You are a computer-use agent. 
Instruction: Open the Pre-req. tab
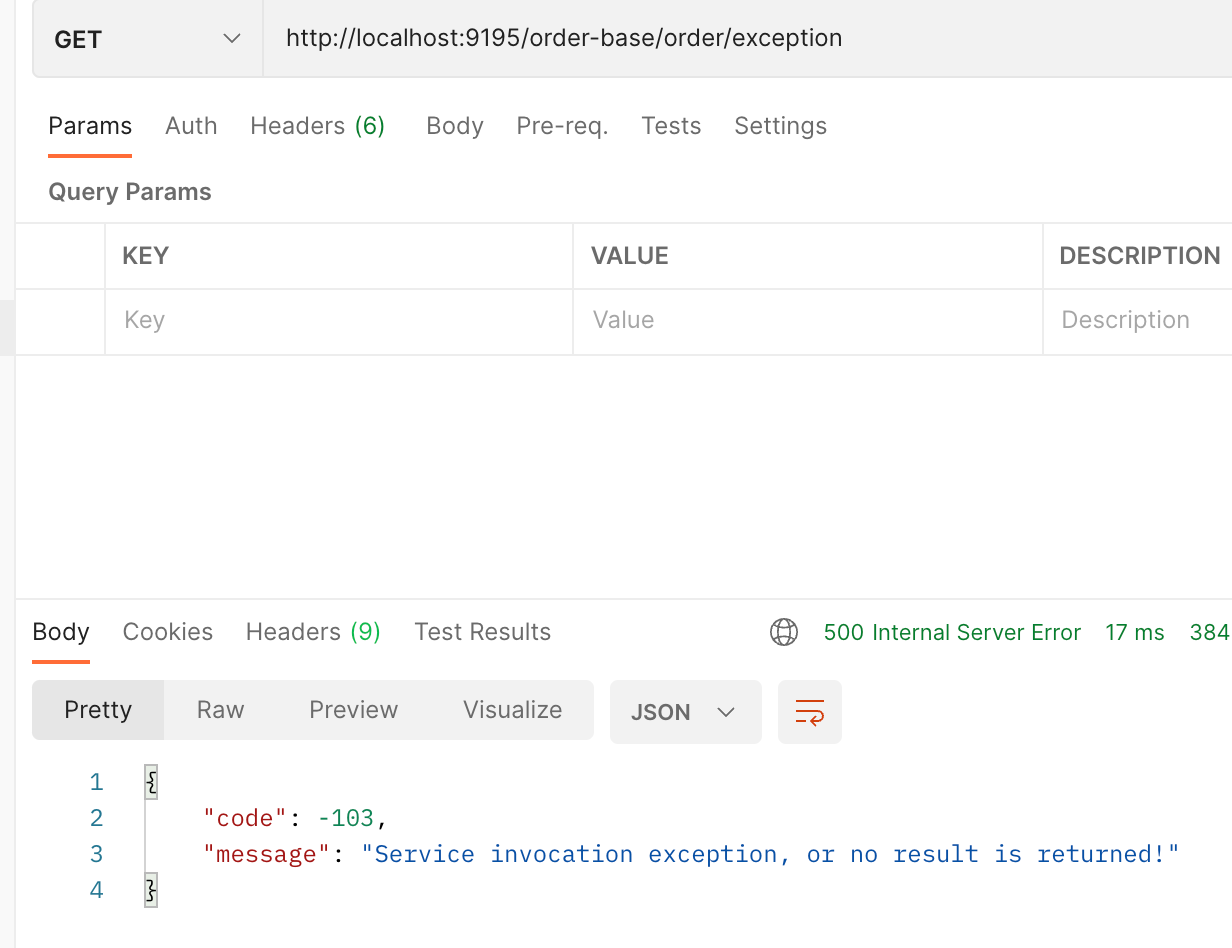click(x=562, y=126)
